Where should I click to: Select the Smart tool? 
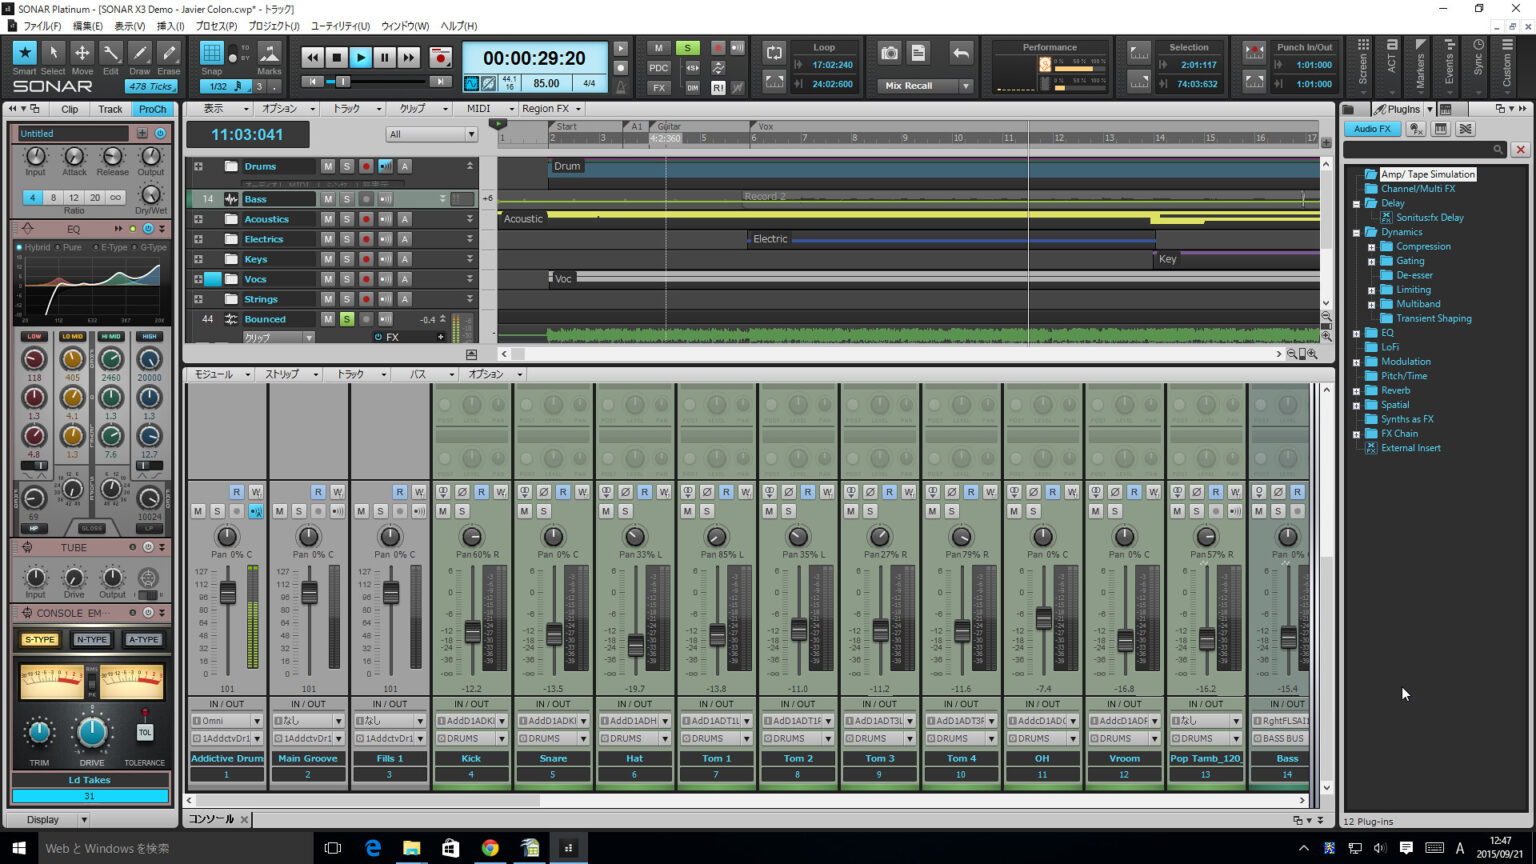25,54
